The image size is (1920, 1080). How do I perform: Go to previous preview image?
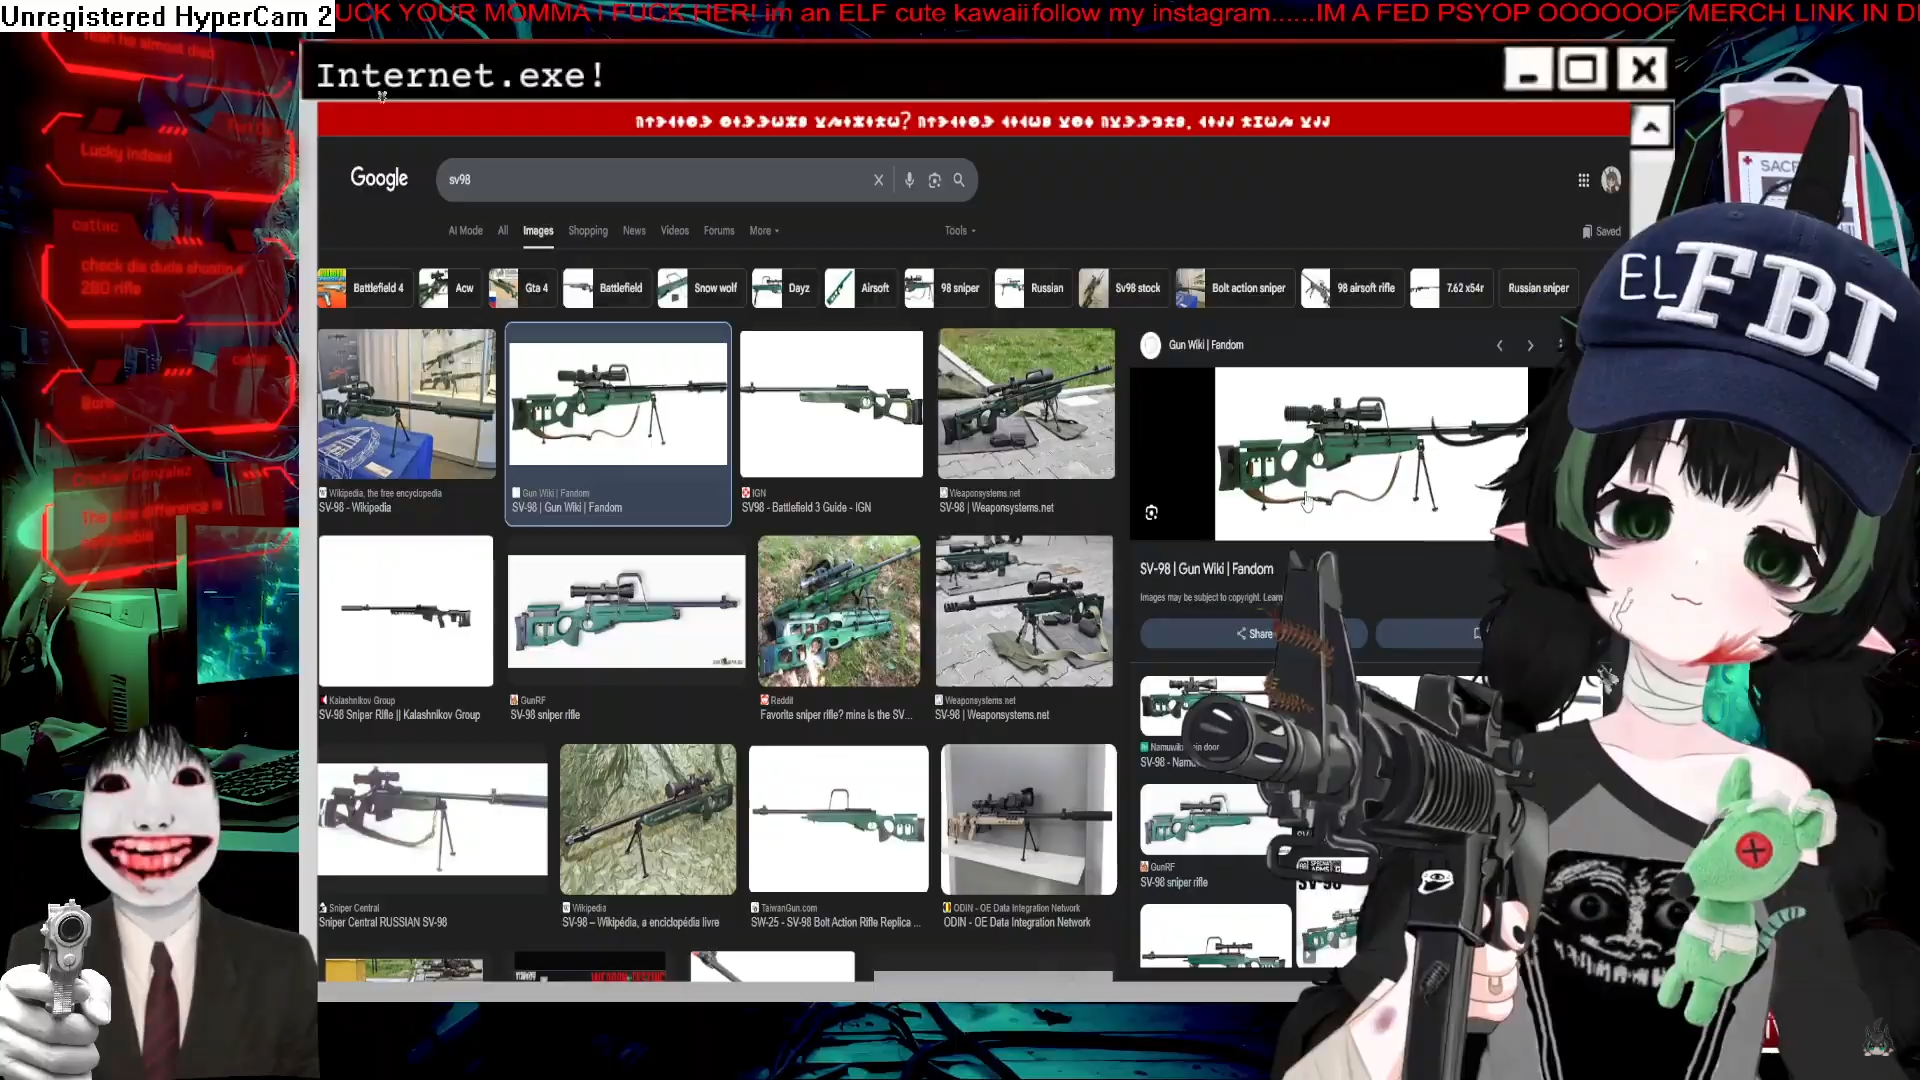1499,345
